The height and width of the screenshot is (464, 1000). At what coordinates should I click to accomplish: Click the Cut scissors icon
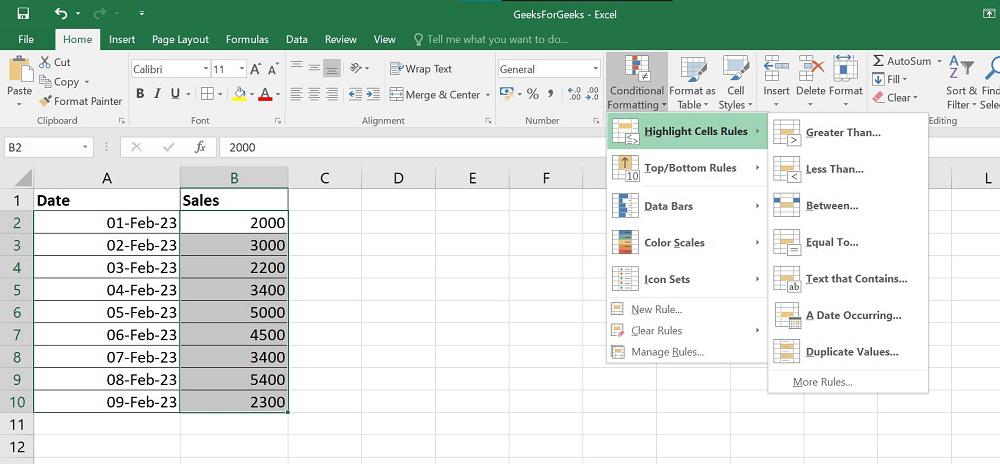click(45, 62)
